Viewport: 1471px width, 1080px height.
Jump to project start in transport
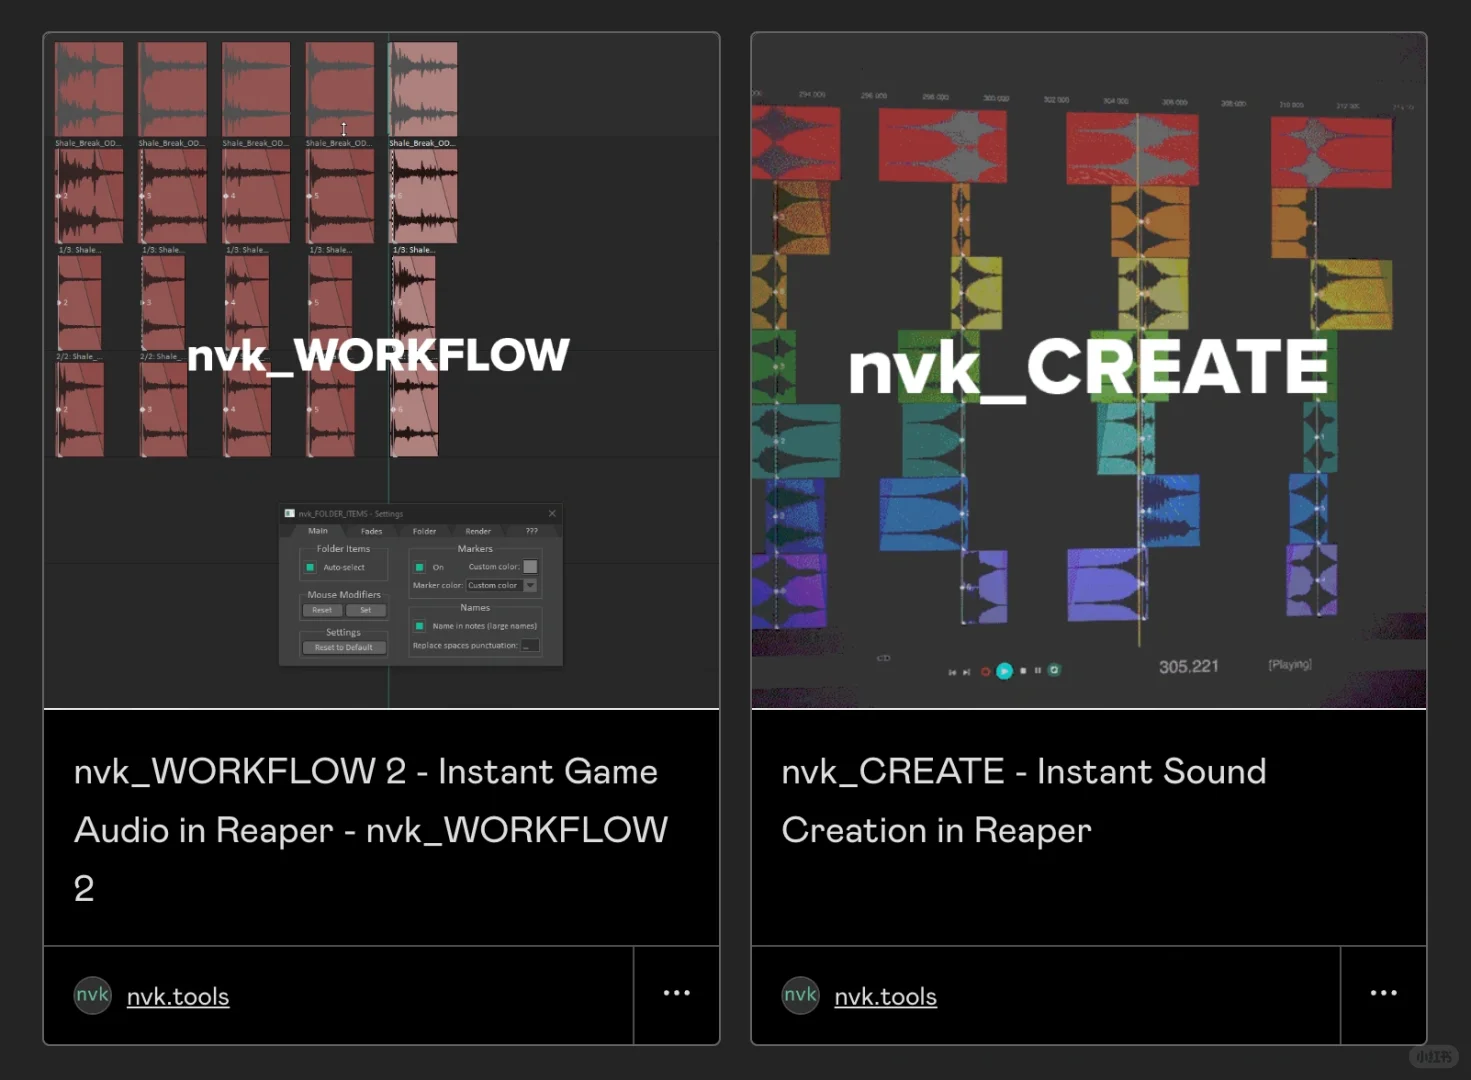[952, 672]
